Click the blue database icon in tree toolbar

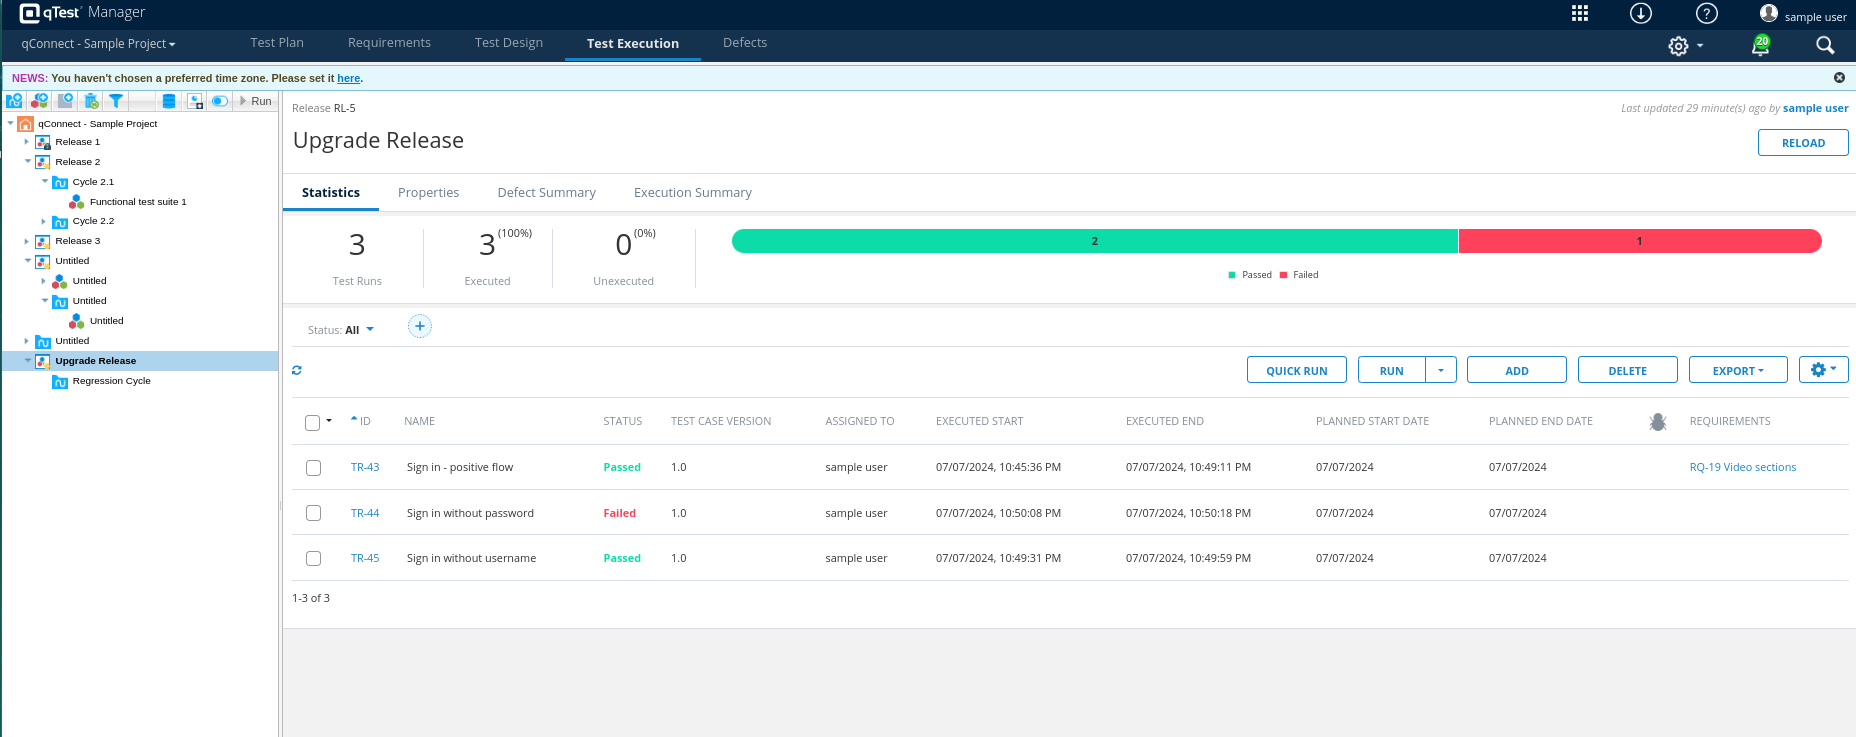pyautogui.click(x=169, y=101)
